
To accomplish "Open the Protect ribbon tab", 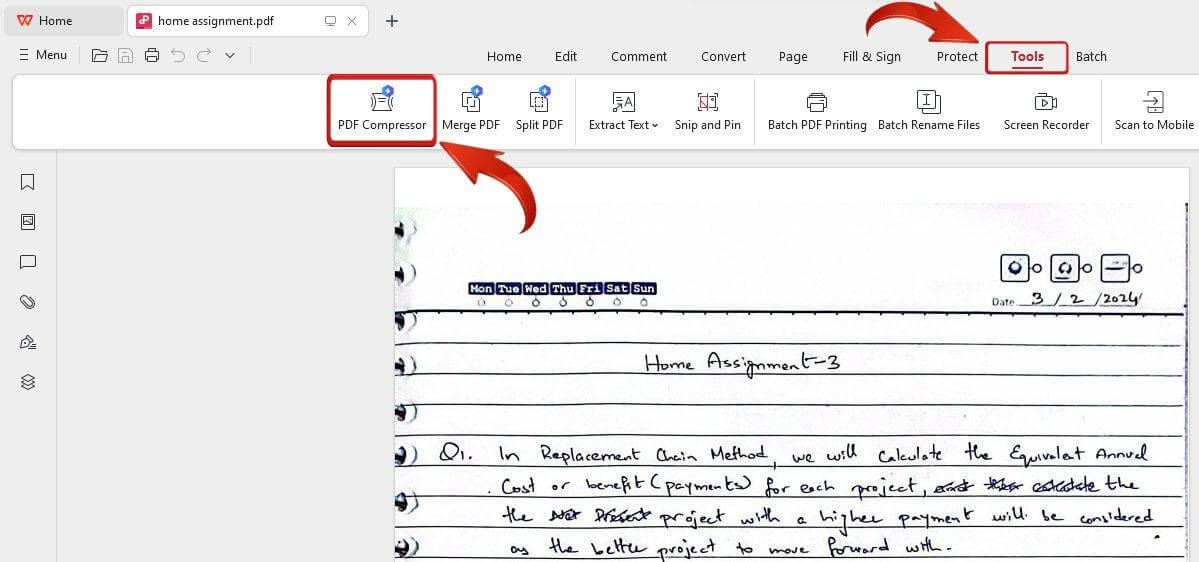I will (x=957, y=57).
